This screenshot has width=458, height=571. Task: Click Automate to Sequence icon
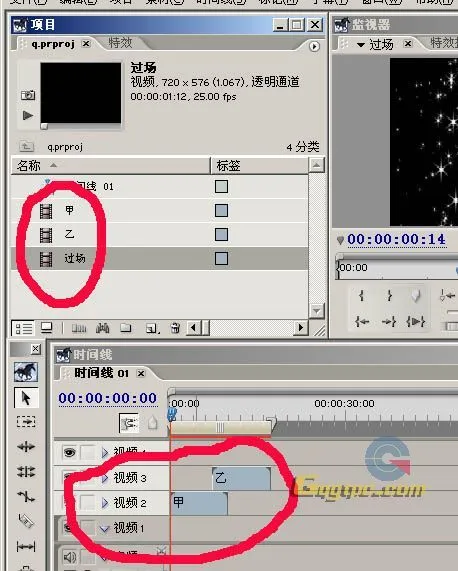79,328
